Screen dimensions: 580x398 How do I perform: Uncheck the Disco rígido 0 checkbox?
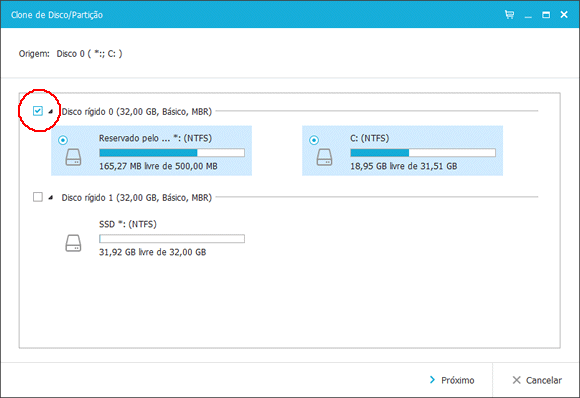38,111
